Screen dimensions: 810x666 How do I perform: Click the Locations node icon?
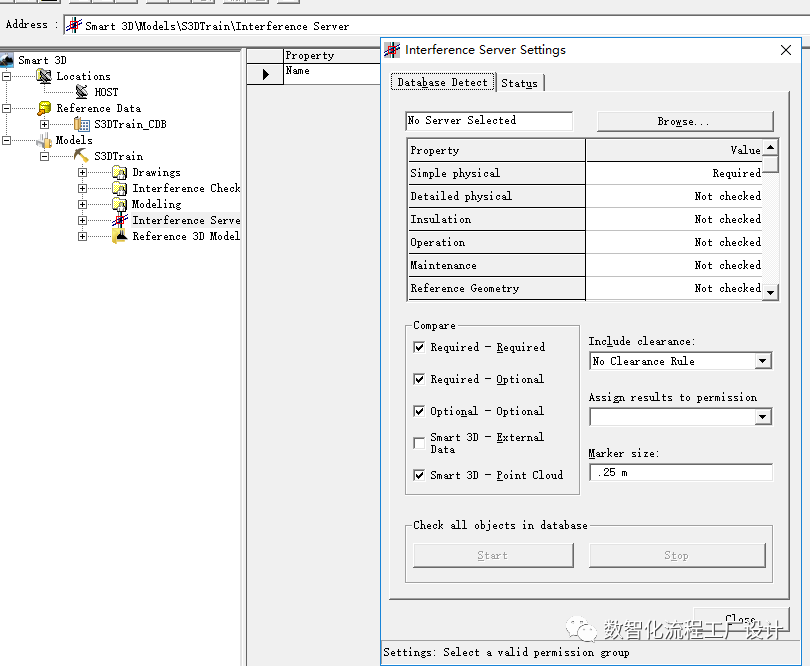[x=44, y=76]
